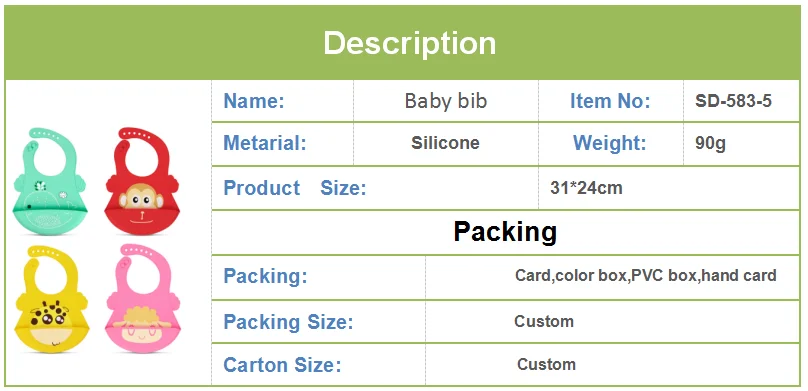Select the Silicone material value
The image size is (808, 391).
coord(445,143)
